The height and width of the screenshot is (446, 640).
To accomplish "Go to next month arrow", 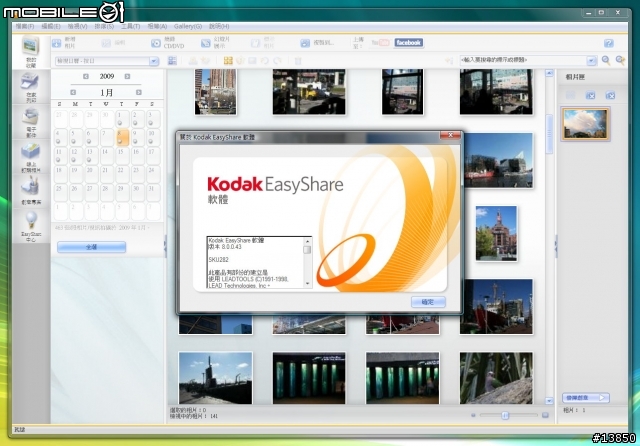I will (139, 92).
